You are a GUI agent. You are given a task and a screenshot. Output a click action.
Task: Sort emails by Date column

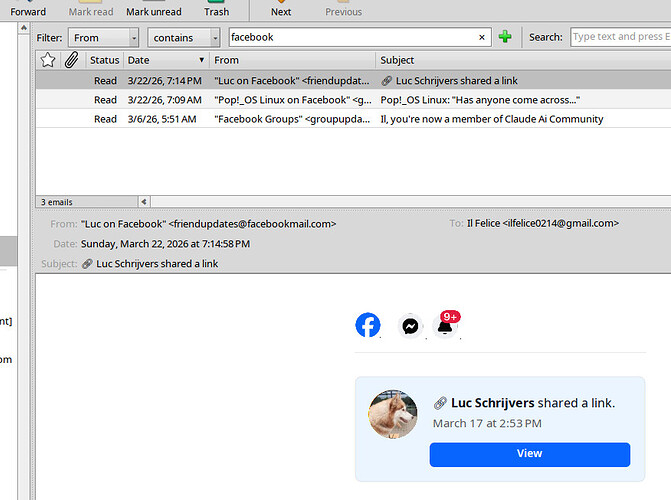click(166, 60)
